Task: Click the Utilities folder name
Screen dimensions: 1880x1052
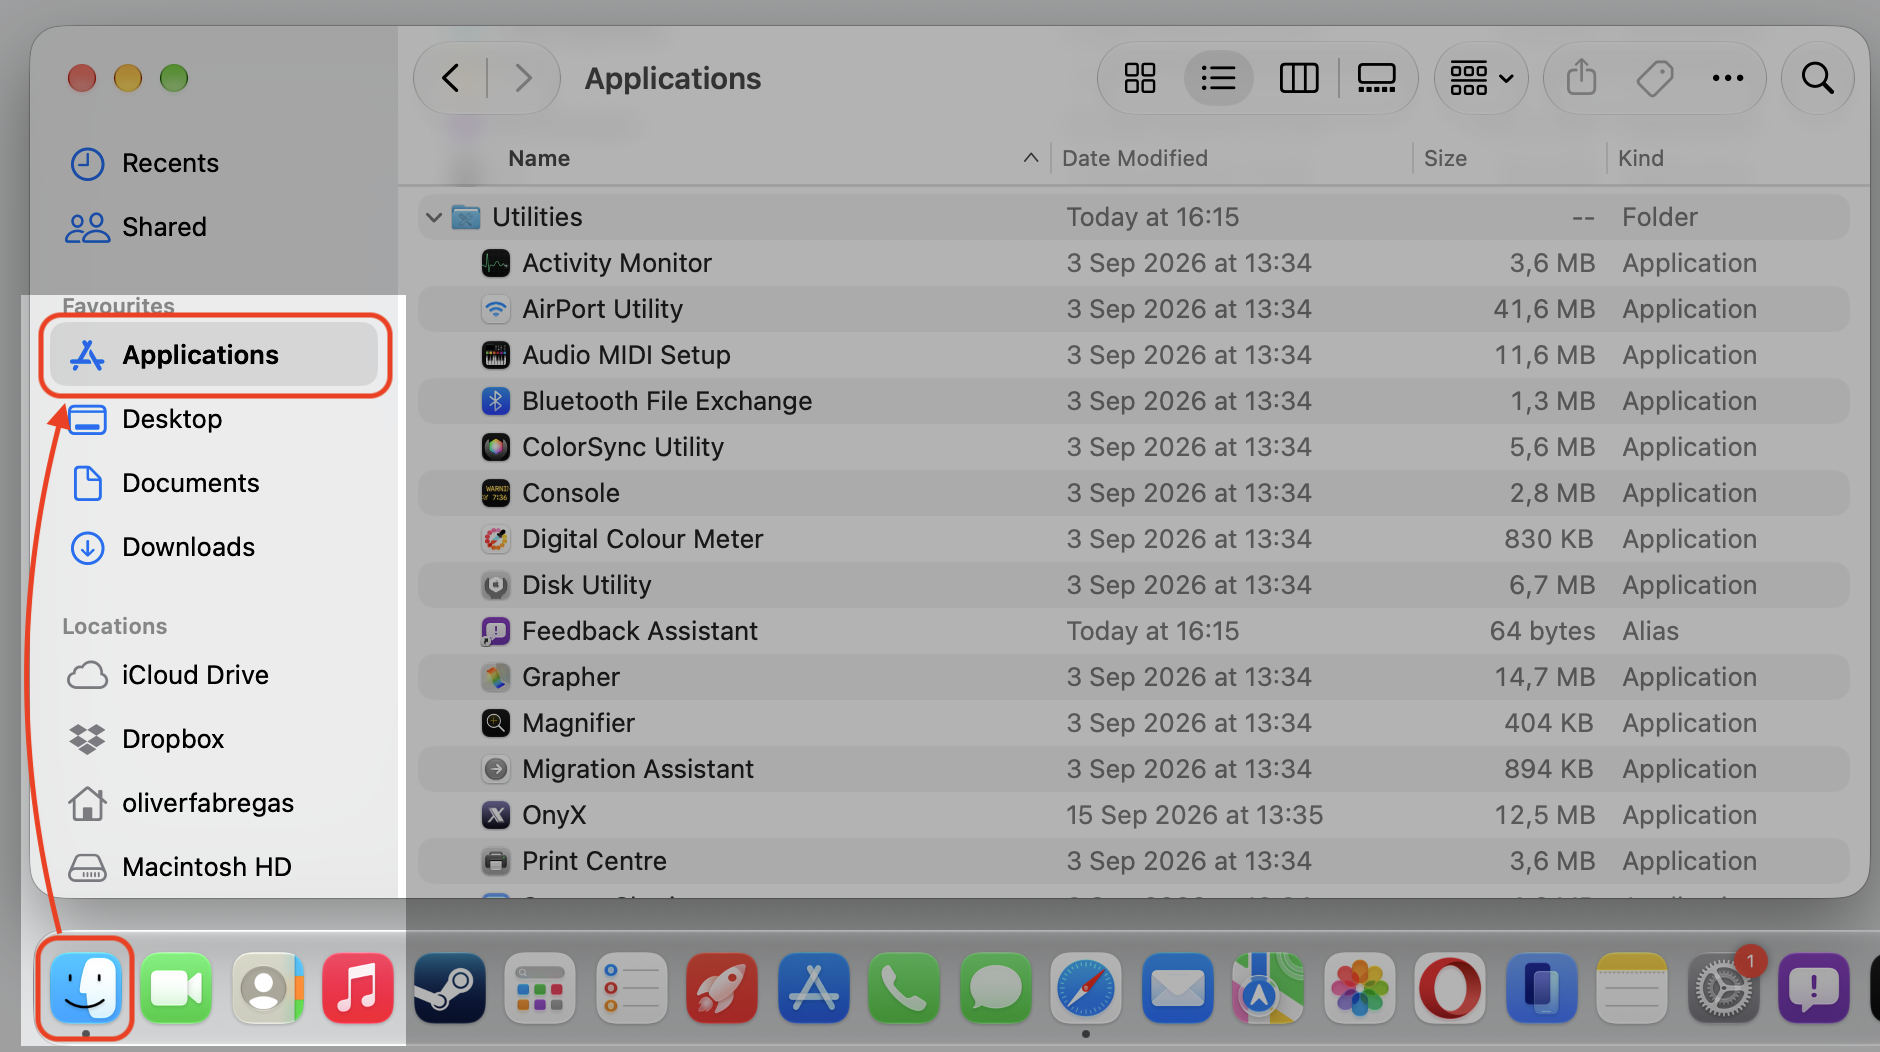Action: (x=537, y=217)
